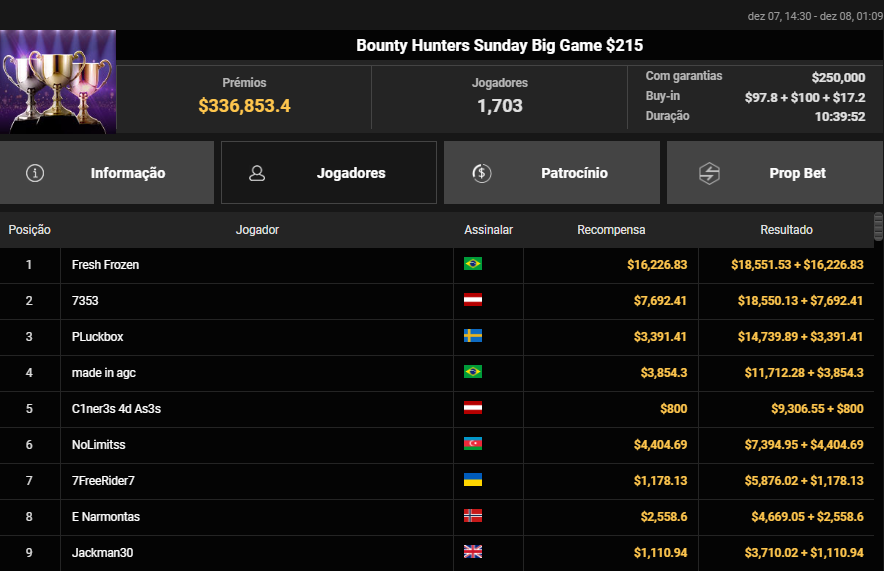
Task: Select the Prop Bet tab
Action: coord(775,172)
